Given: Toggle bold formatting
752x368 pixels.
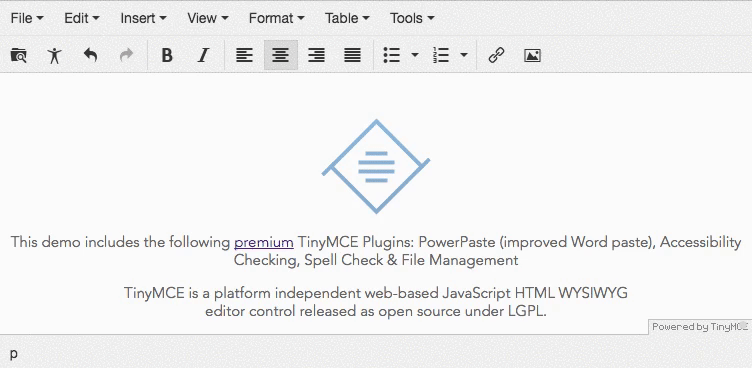Looking at the screenshot, I should pyautogui.click(x=167, y=56).
